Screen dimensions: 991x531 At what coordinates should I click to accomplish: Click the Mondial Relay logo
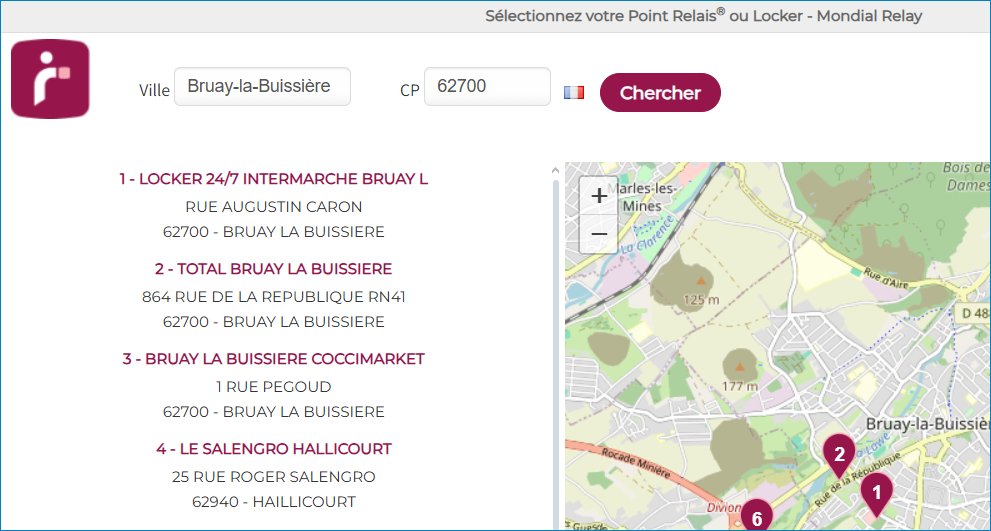50,79
